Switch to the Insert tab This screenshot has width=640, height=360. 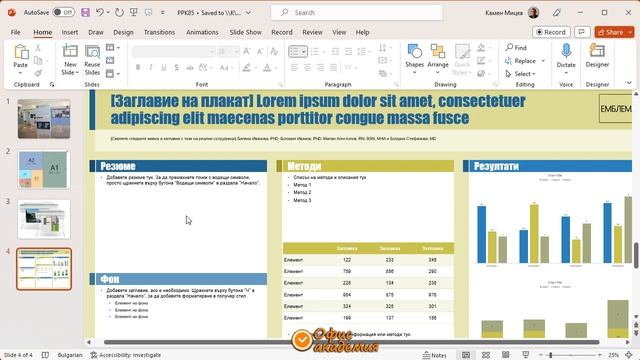click(70, 32)
